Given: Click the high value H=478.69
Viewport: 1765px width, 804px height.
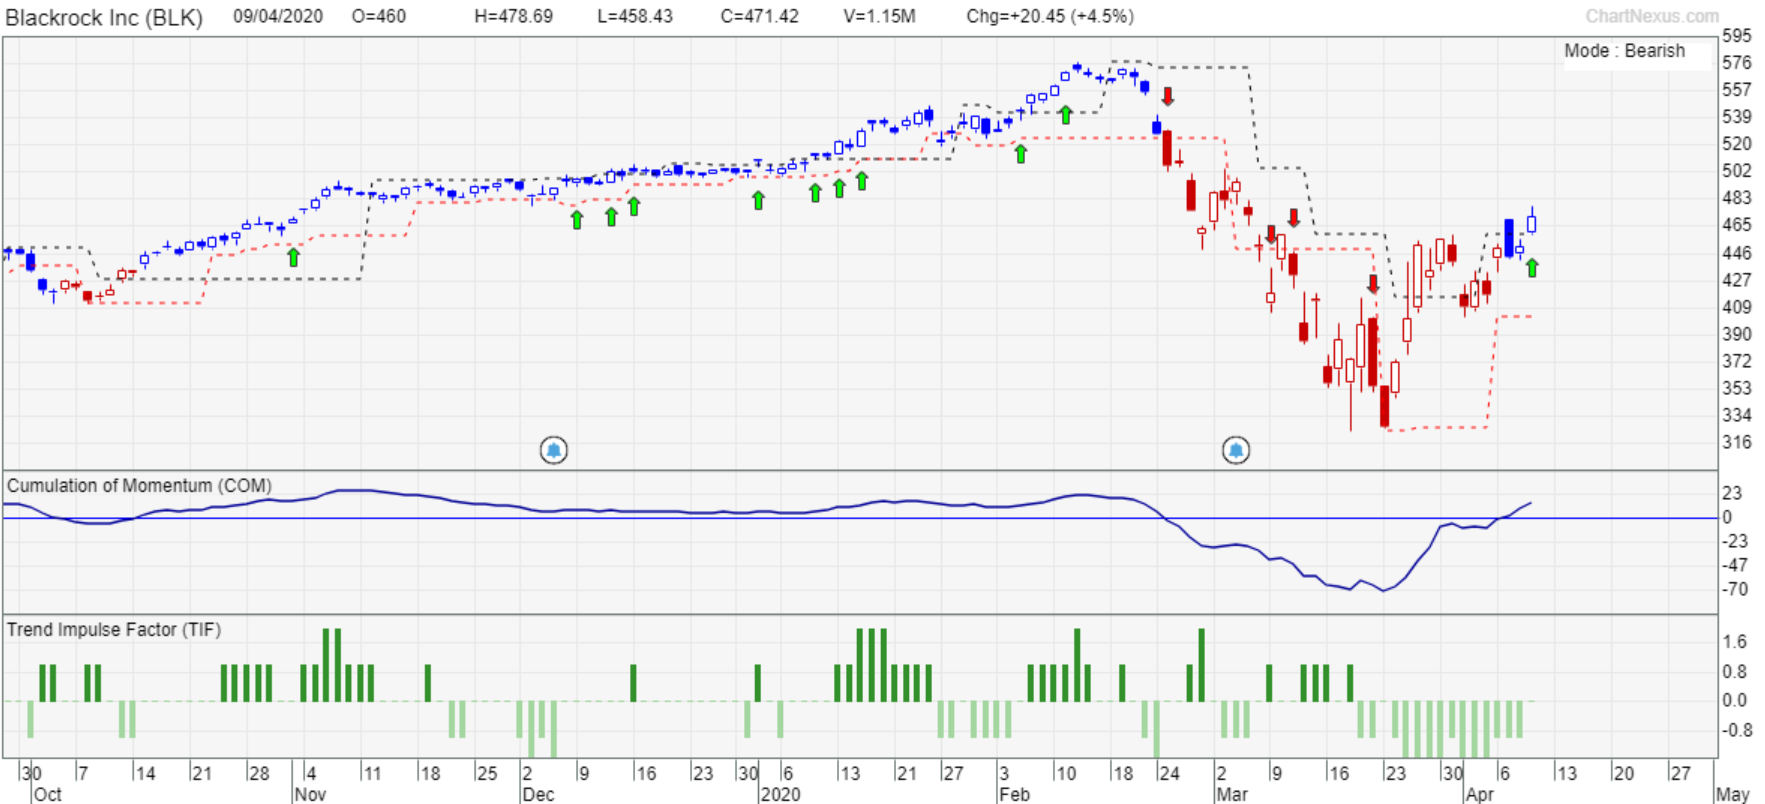Looking at the screenshot, I should point(513,17).
